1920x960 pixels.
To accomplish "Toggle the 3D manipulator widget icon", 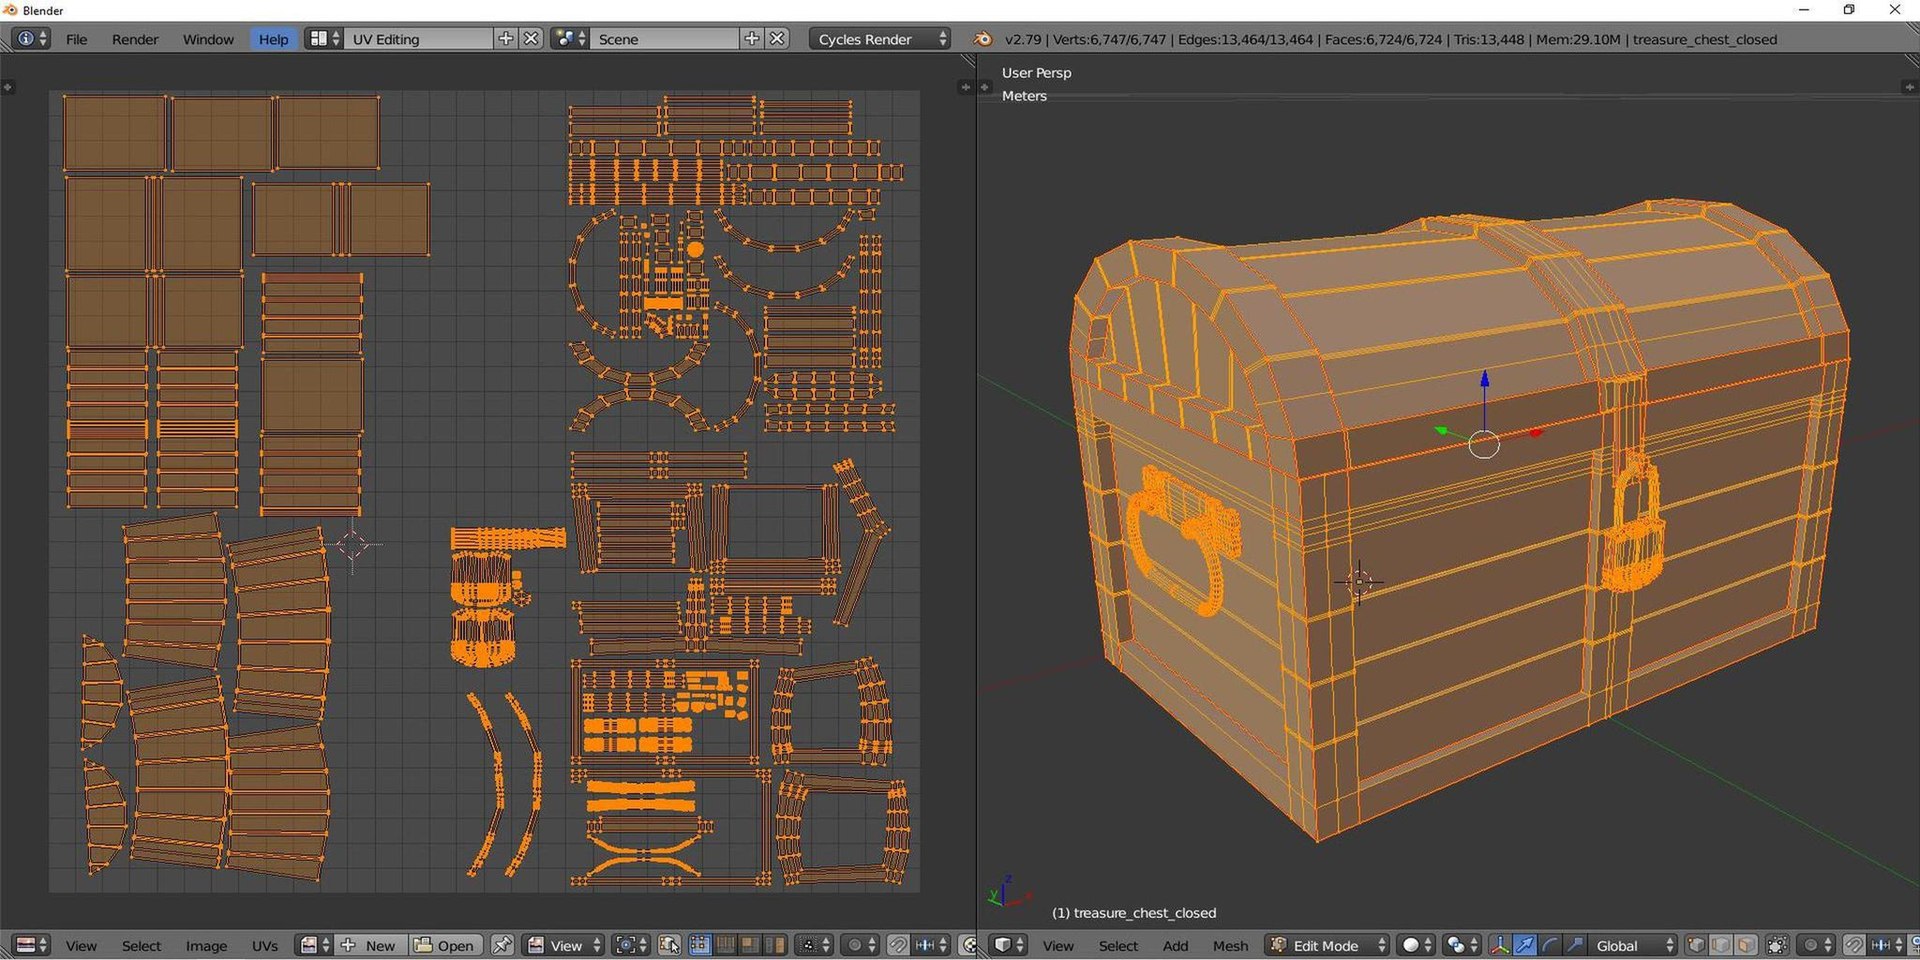I will [1500, 945].
